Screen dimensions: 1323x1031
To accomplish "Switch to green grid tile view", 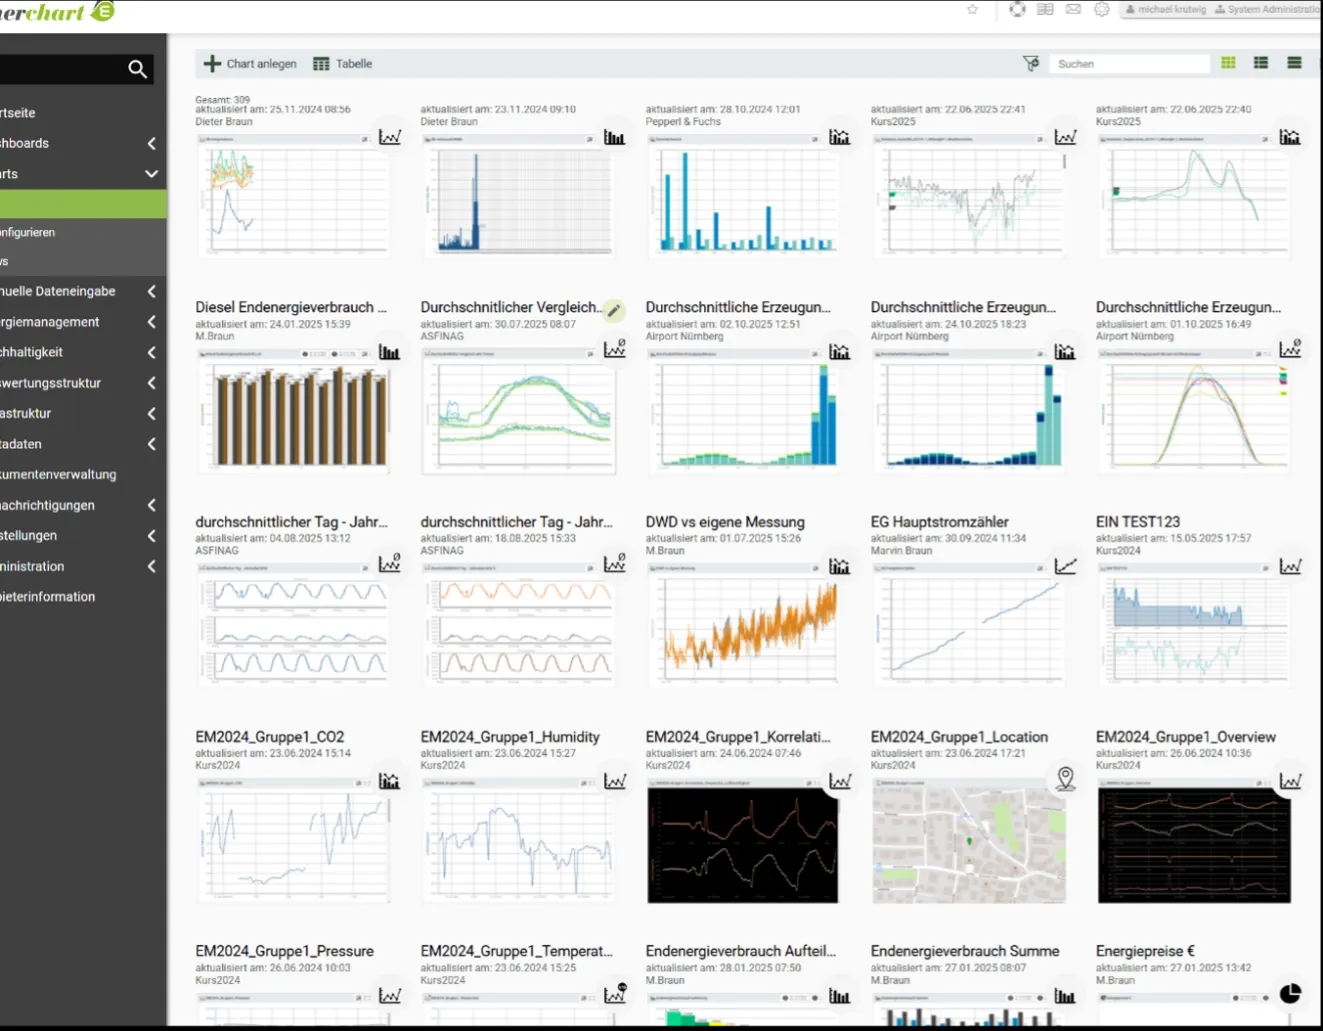I will tap(1228, 63).
